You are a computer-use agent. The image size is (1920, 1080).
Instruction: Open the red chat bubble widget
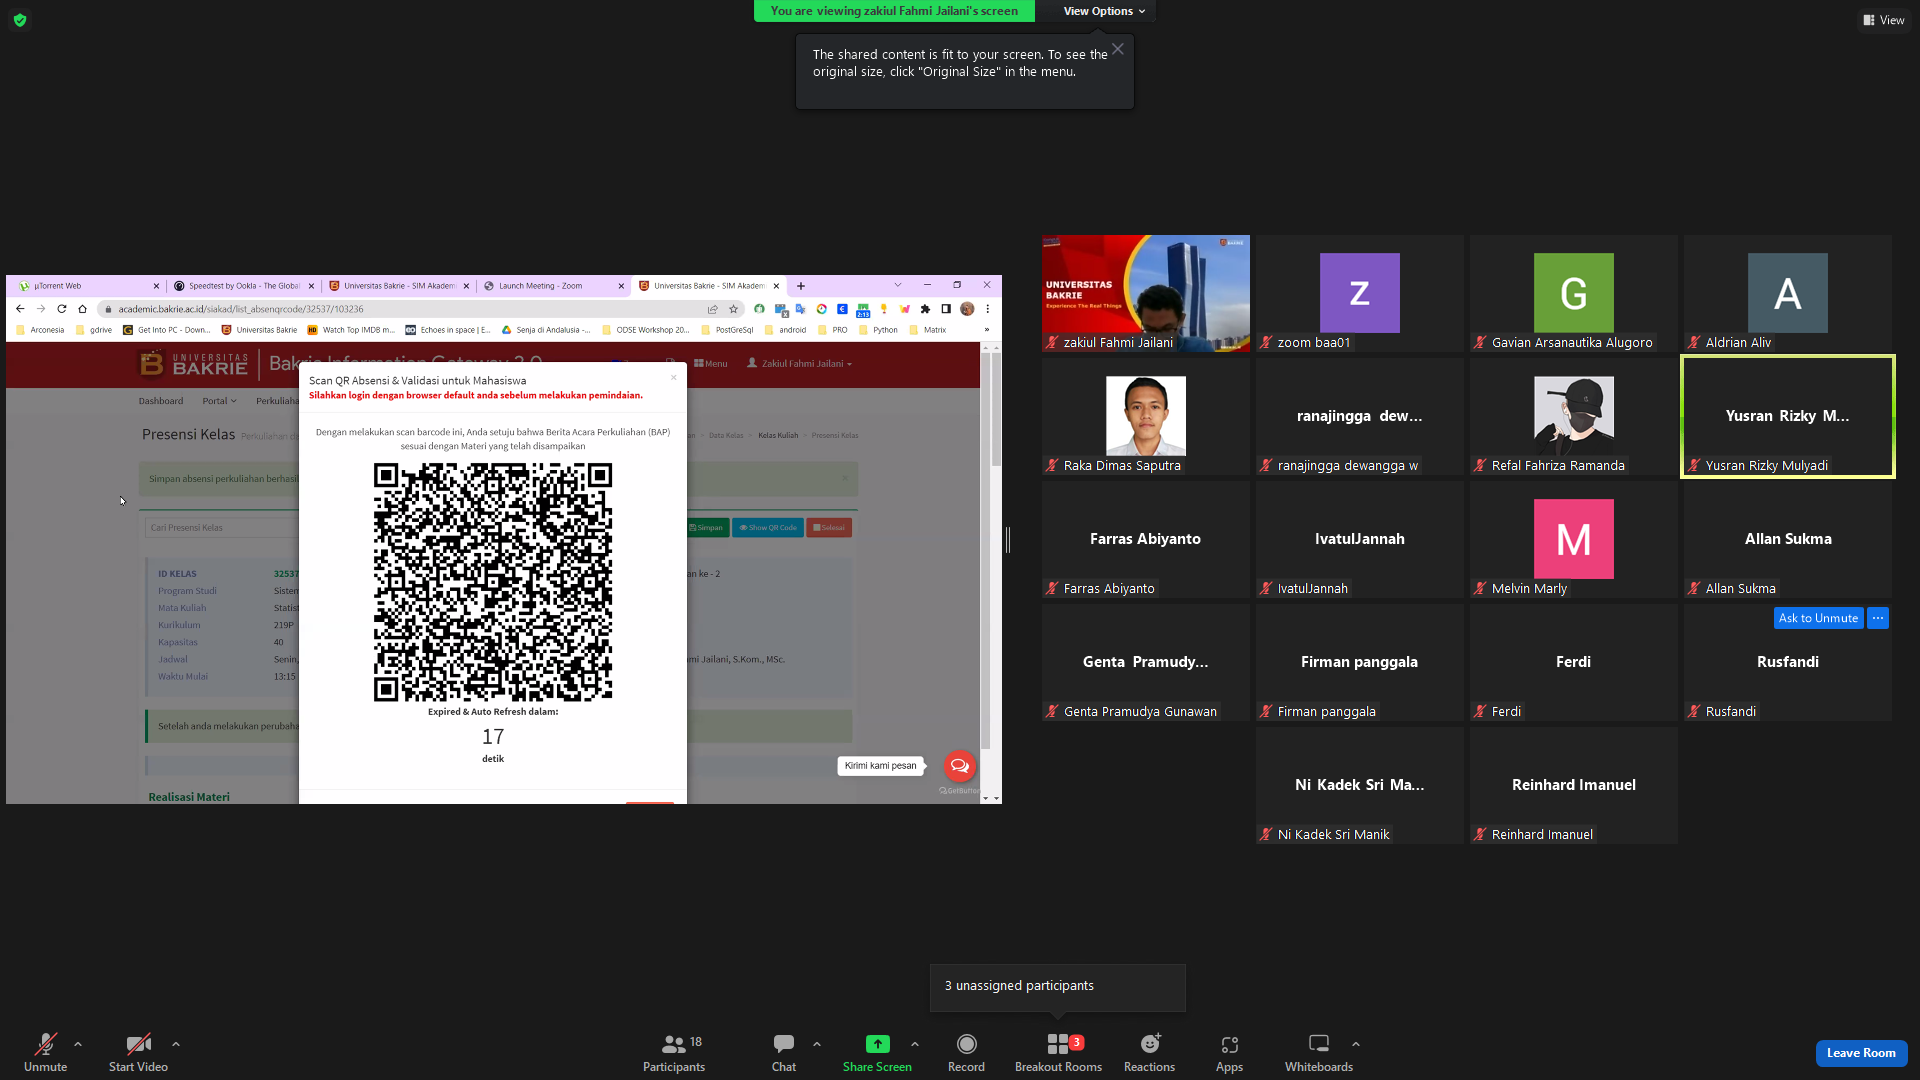pyautogui.click(x=959, y=766)
